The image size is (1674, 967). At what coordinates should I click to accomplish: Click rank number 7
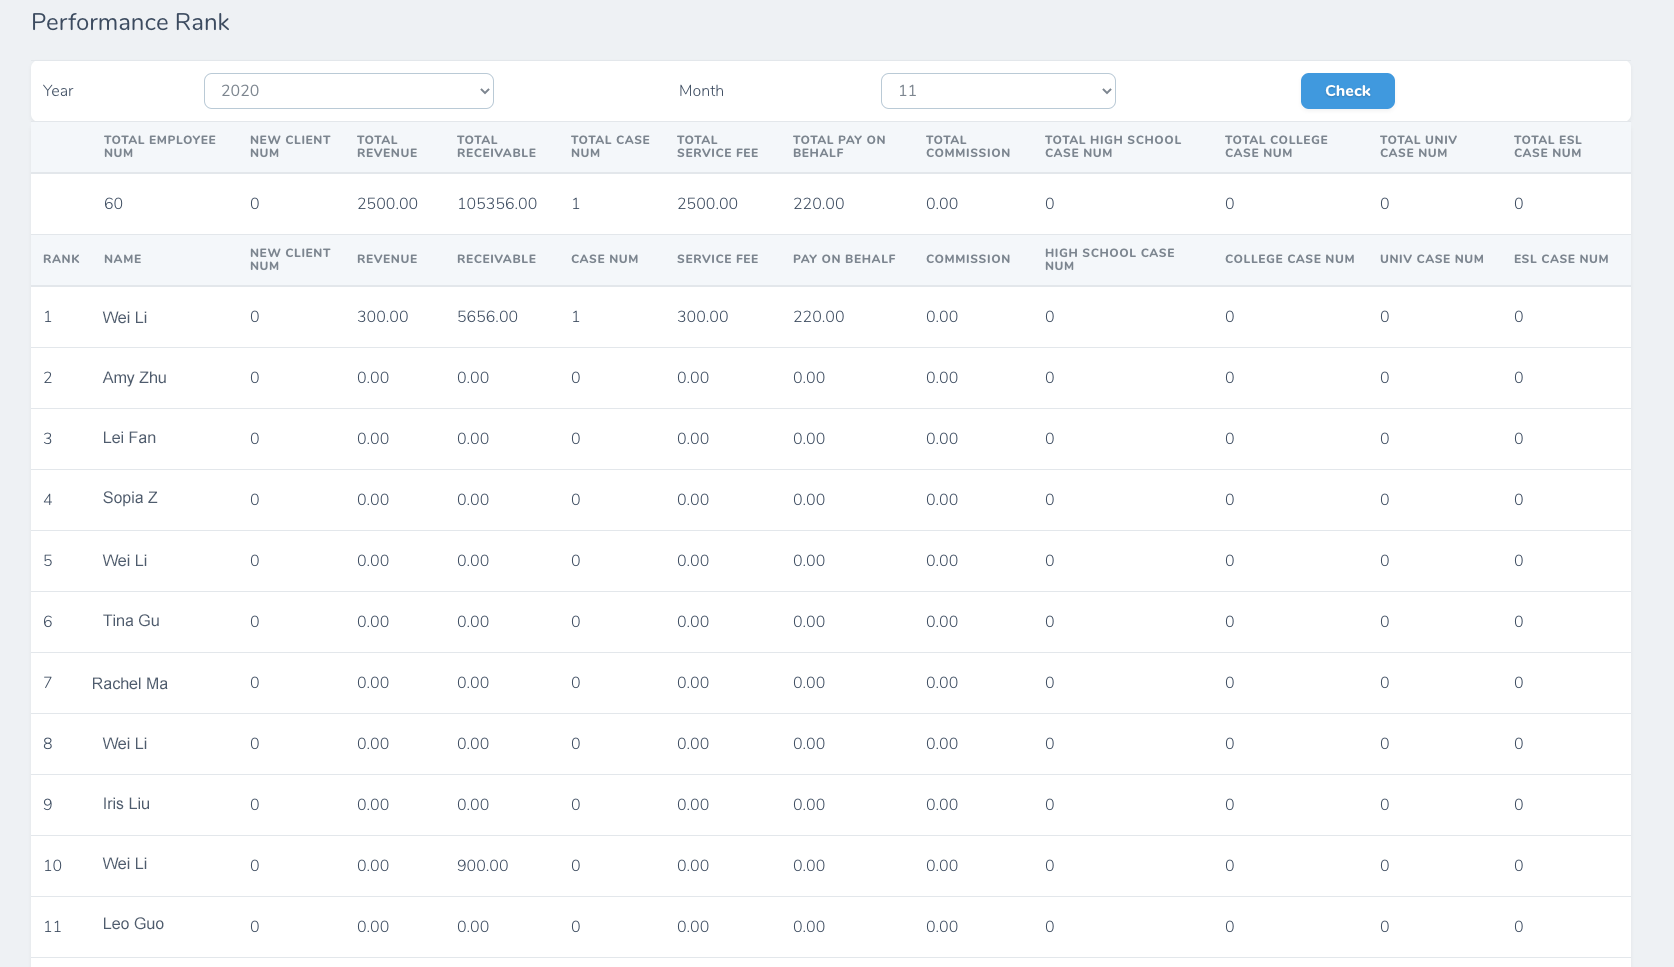click(x=47, y=683)
